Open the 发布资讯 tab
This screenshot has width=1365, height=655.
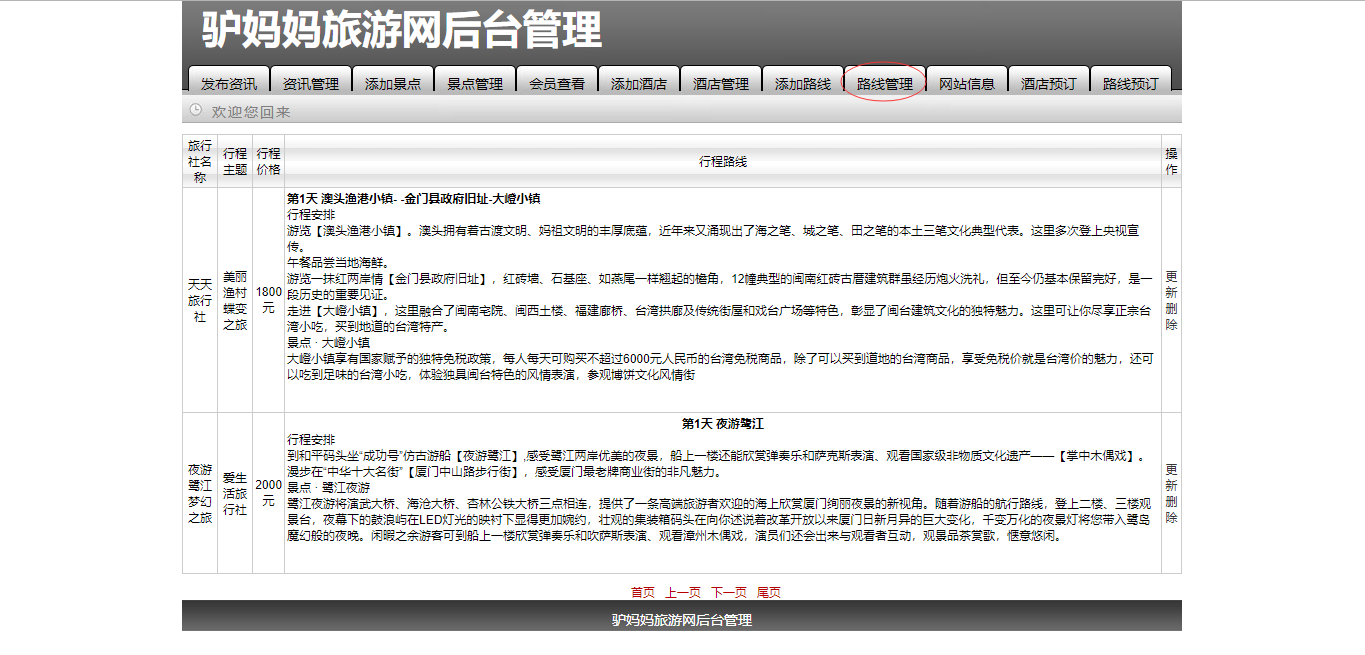(229, 81)
